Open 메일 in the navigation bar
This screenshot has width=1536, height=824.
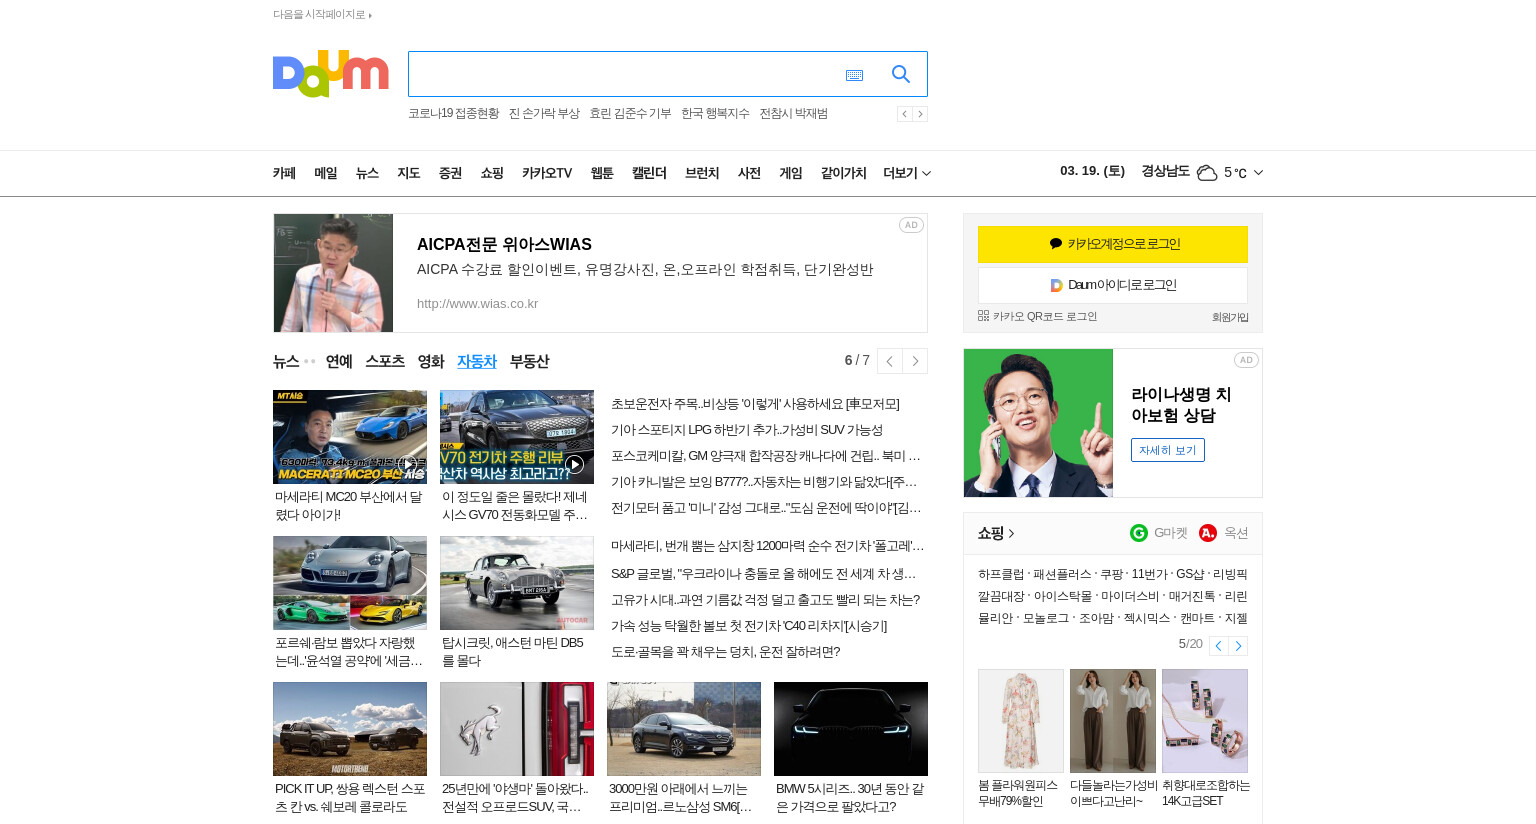click(x=326, y=173)
